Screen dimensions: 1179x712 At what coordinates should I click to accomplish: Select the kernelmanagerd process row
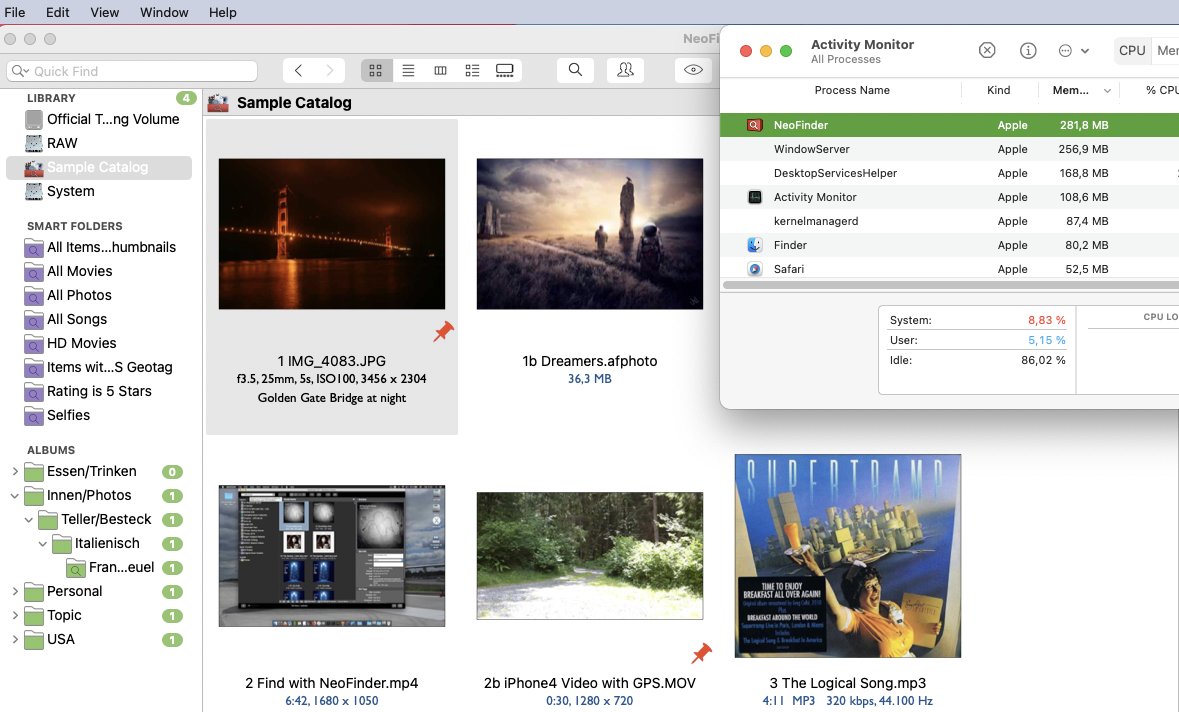949,221
